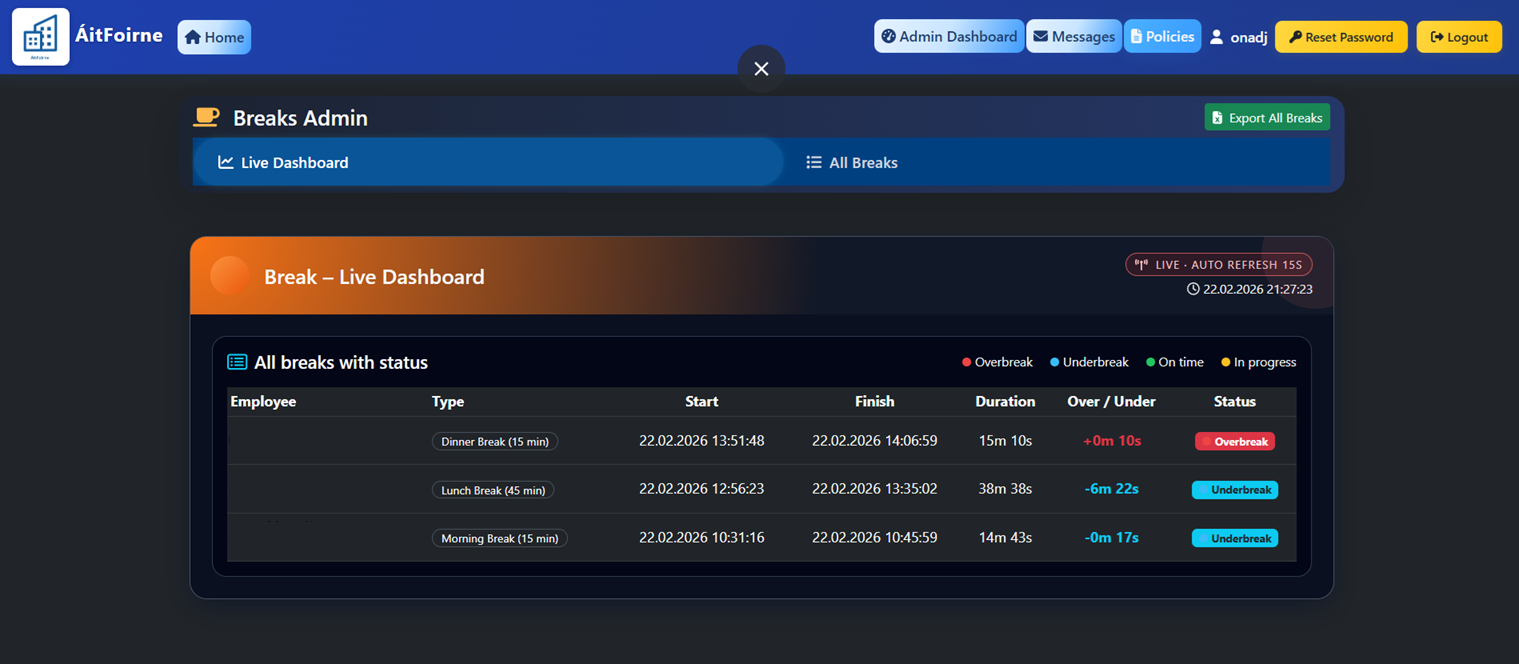Click the coffee cup Breaks Admin icon
Viewport: 1519px width, 664px height.
206,118
